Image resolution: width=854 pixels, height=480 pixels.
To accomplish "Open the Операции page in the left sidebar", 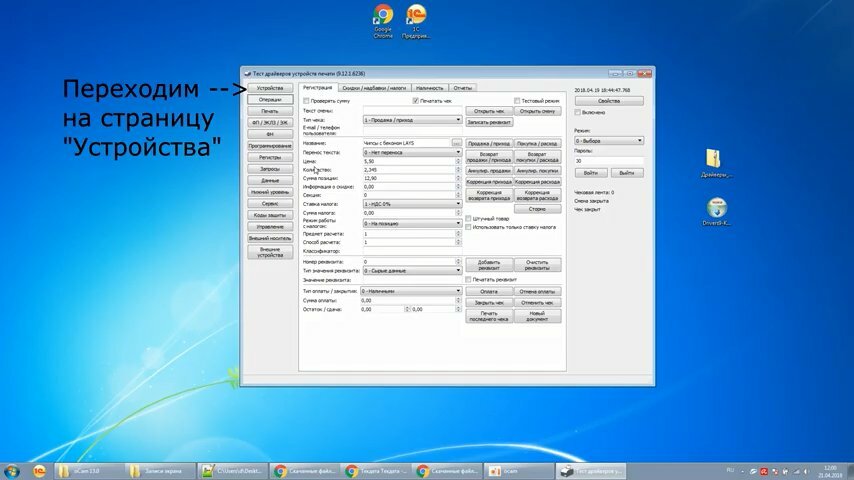I will (270, 100).
